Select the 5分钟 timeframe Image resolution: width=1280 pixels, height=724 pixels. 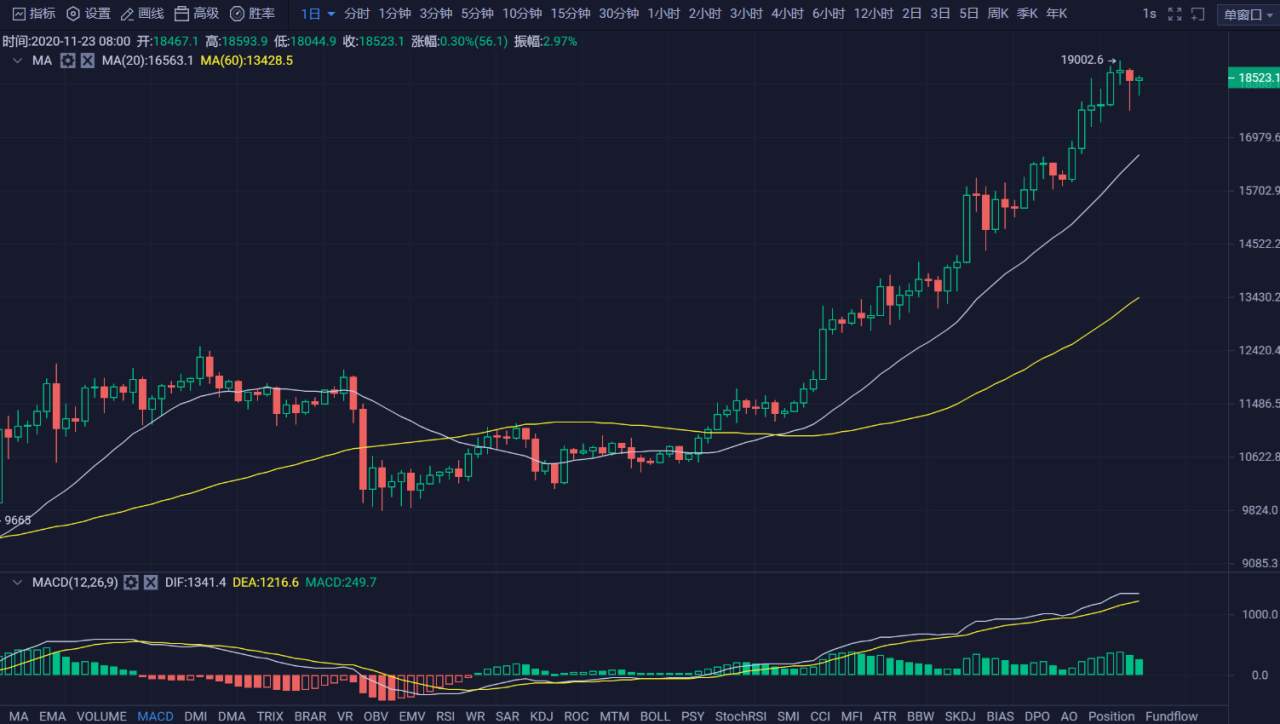(x=477, y=14)
